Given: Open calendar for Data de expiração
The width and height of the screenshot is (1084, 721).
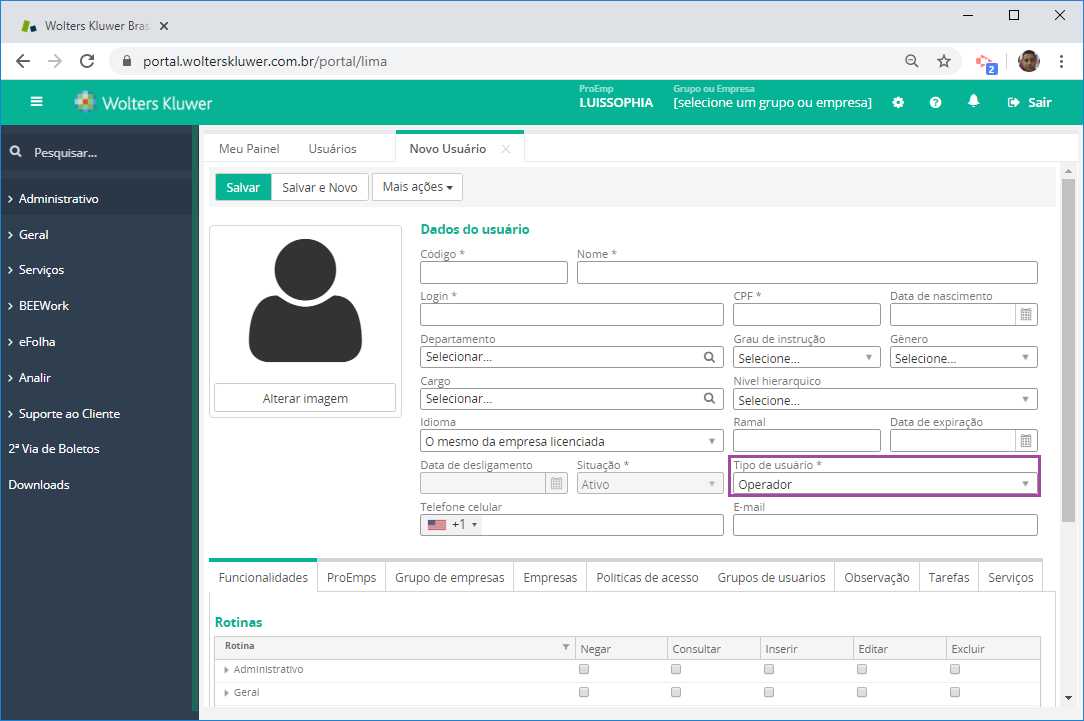Looking at the screenshot, I should 1025,441.
